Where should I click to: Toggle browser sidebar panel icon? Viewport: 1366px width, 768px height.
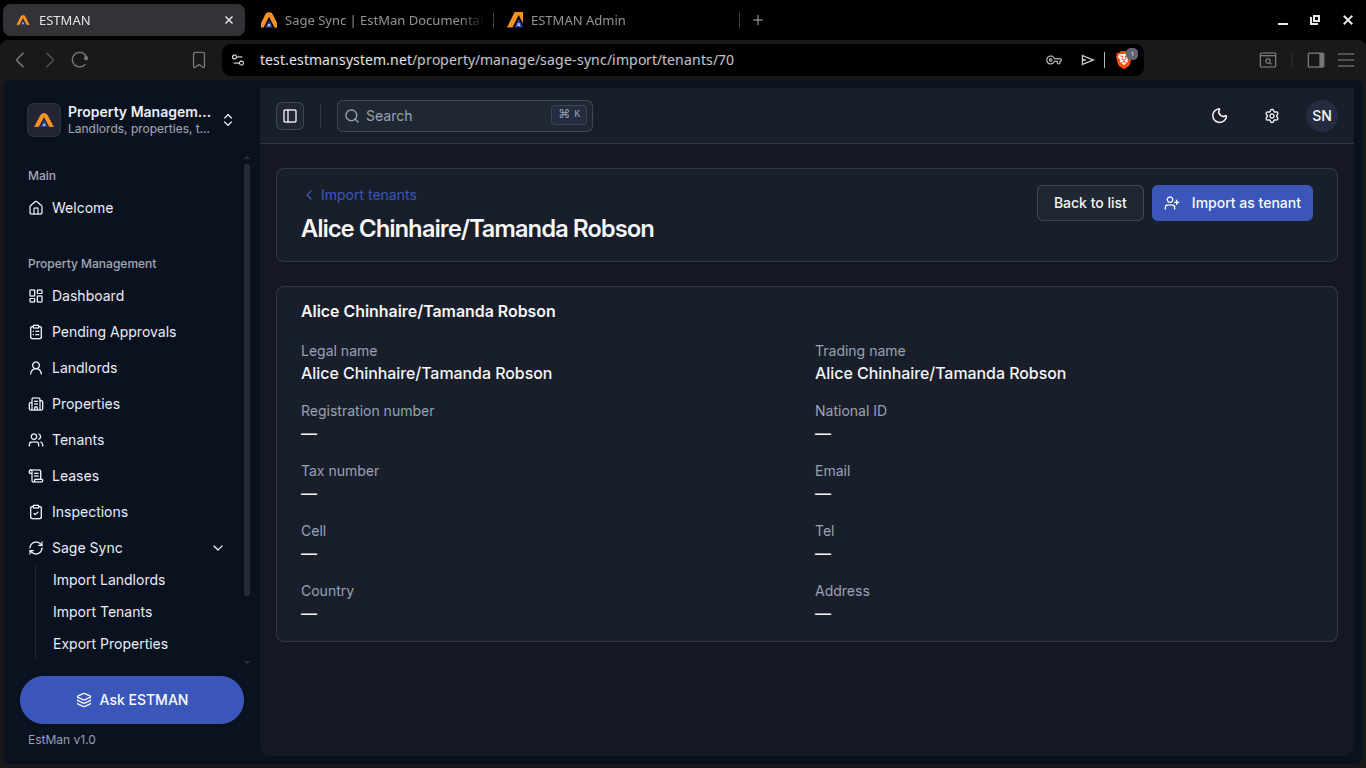(x=1316, y=60)
